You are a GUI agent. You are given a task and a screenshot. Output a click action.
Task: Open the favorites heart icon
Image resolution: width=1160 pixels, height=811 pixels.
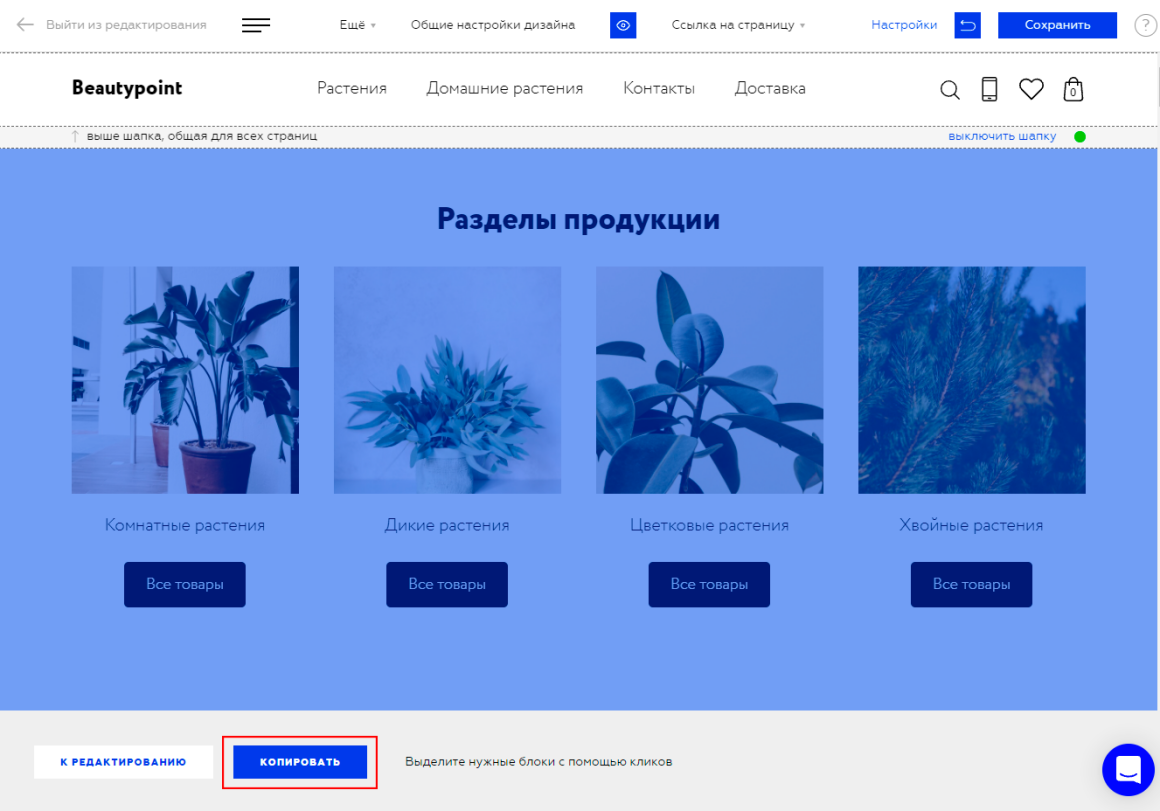pyautogui.click(x=1031, y=89)
